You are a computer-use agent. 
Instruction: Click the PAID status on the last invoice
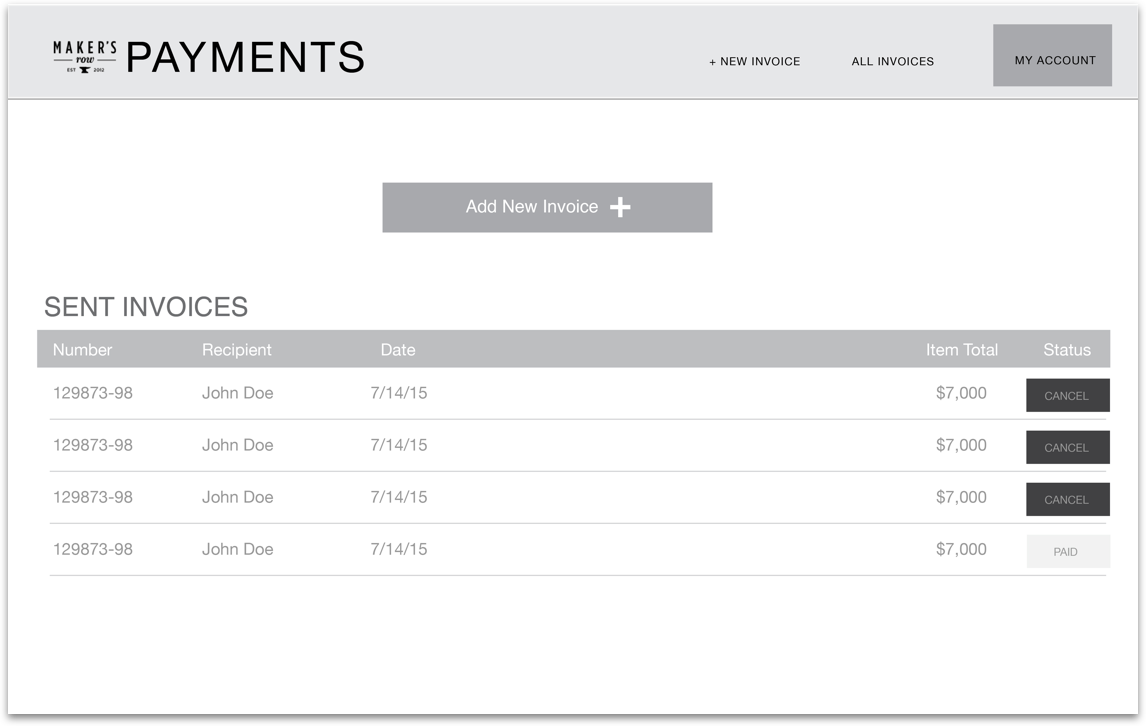pos(1067,551)
